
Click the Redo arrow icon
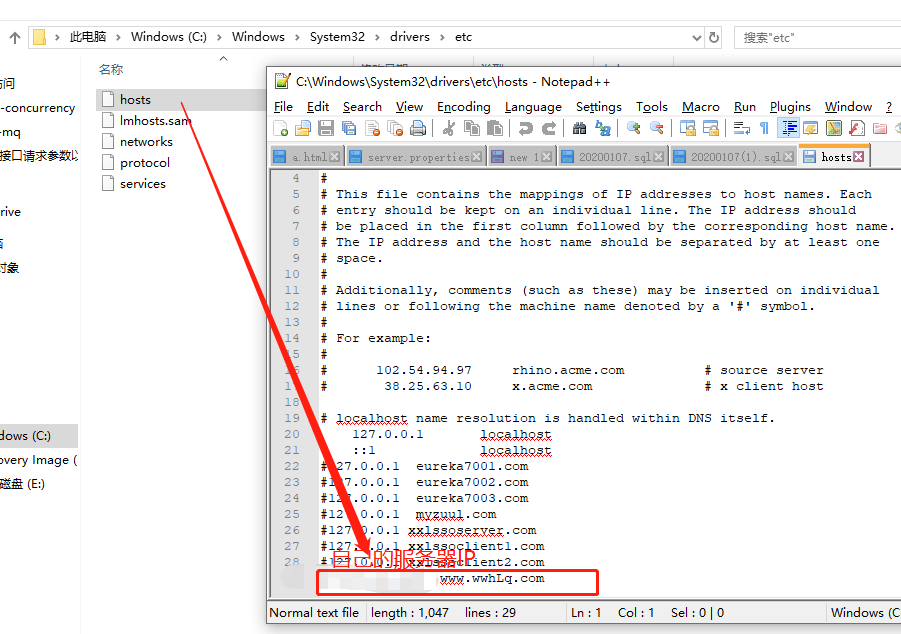tap(549, 128)
